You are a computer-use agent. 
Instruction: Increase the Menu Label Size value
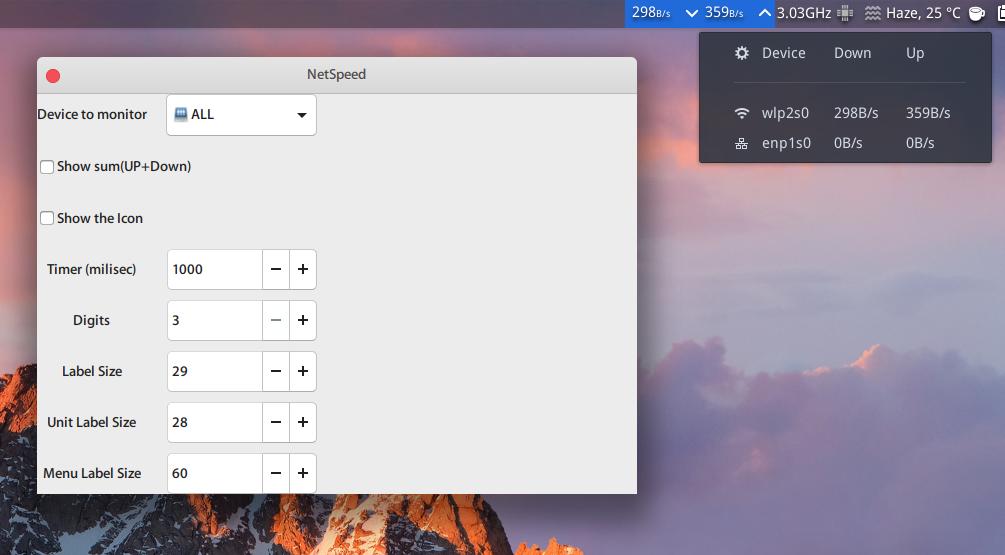pos(303,474)
